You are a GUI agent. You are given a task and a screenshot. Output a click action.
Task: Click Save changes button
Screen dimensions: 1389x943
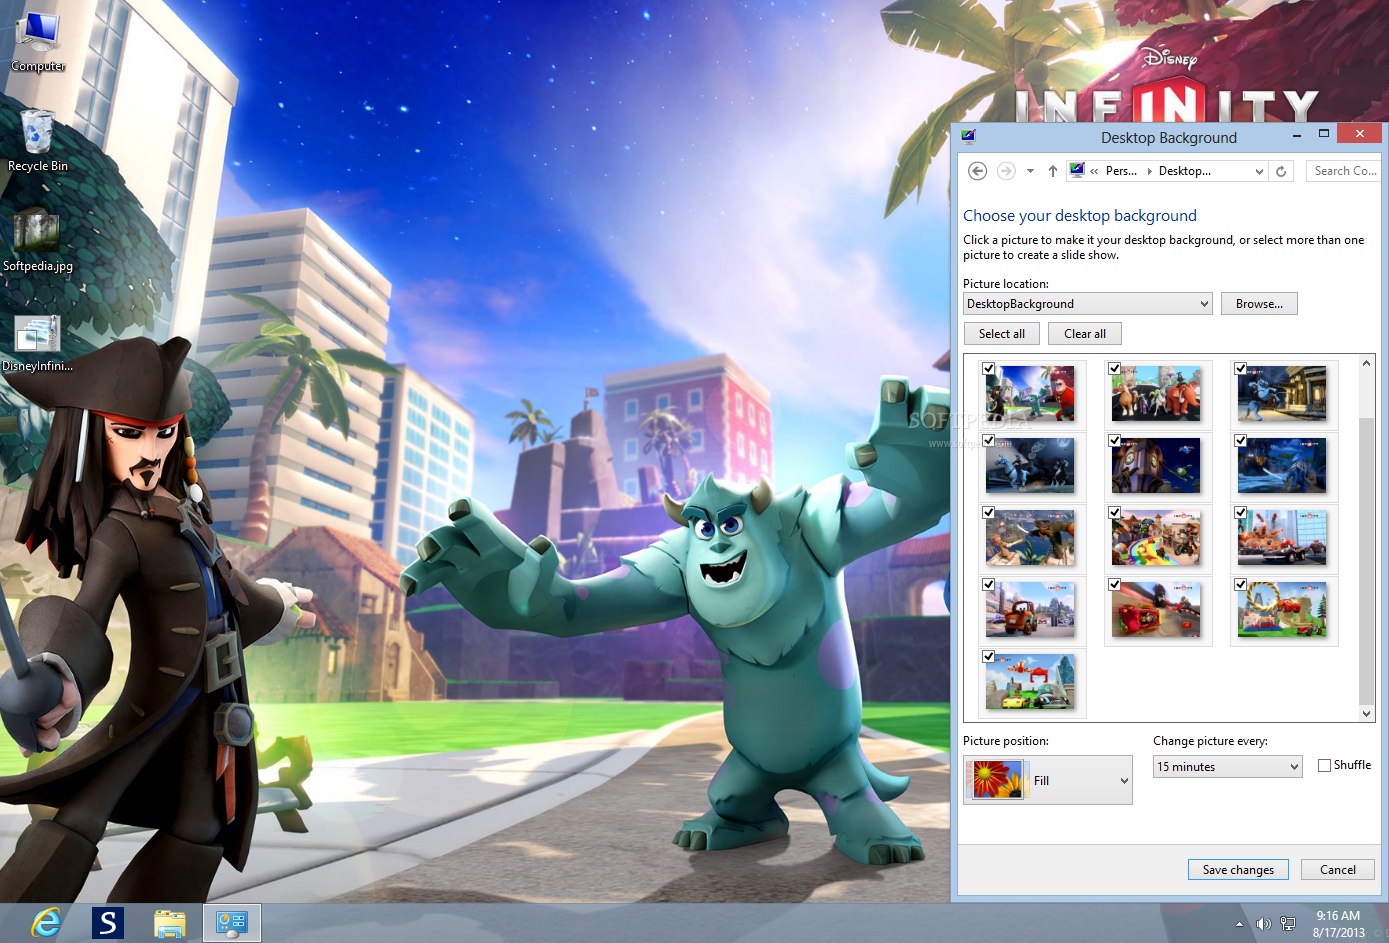pos(1238,870)
